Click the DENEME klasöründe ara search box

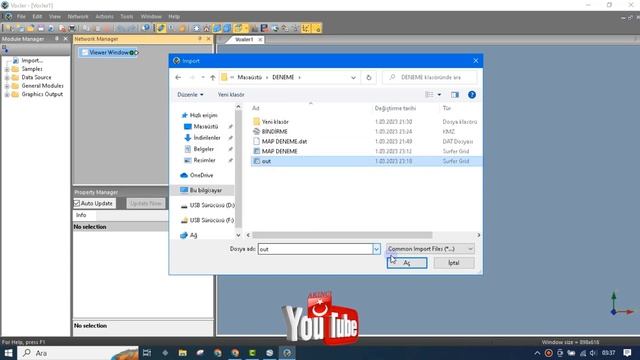[x=430, y=77]
